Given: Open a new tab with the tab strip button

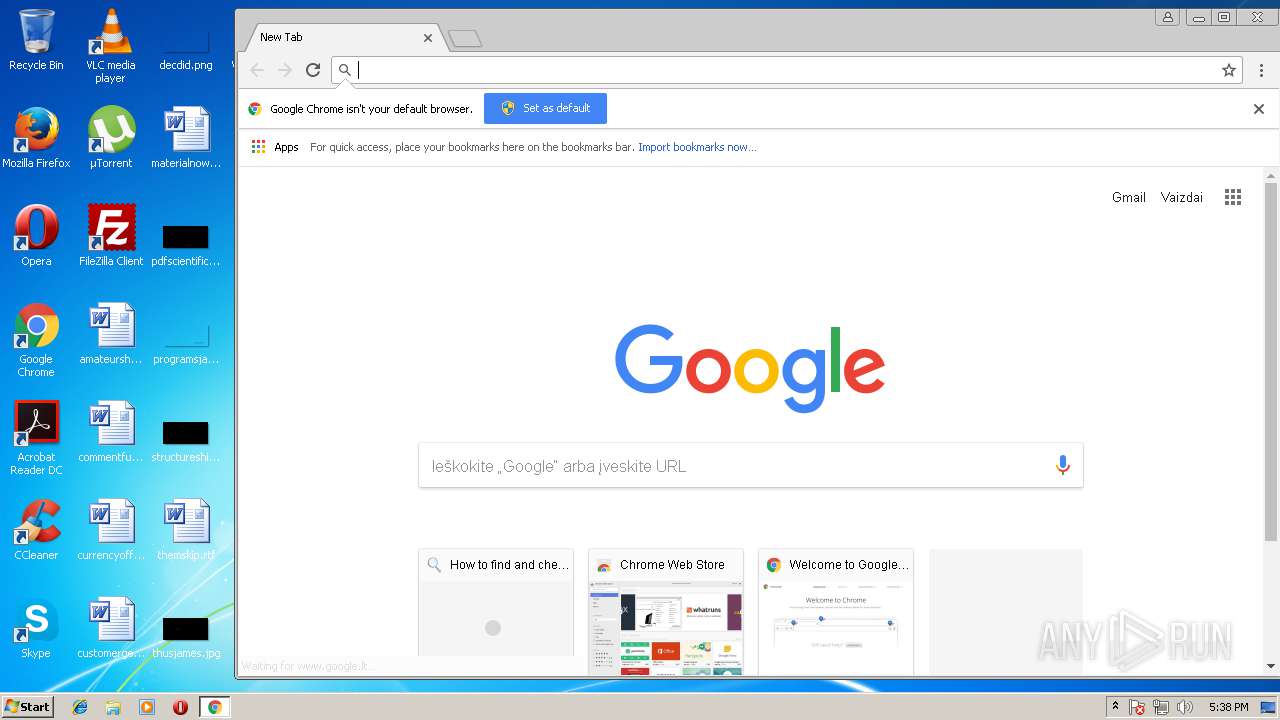Looking at the screenshot, I should (465, 38).
